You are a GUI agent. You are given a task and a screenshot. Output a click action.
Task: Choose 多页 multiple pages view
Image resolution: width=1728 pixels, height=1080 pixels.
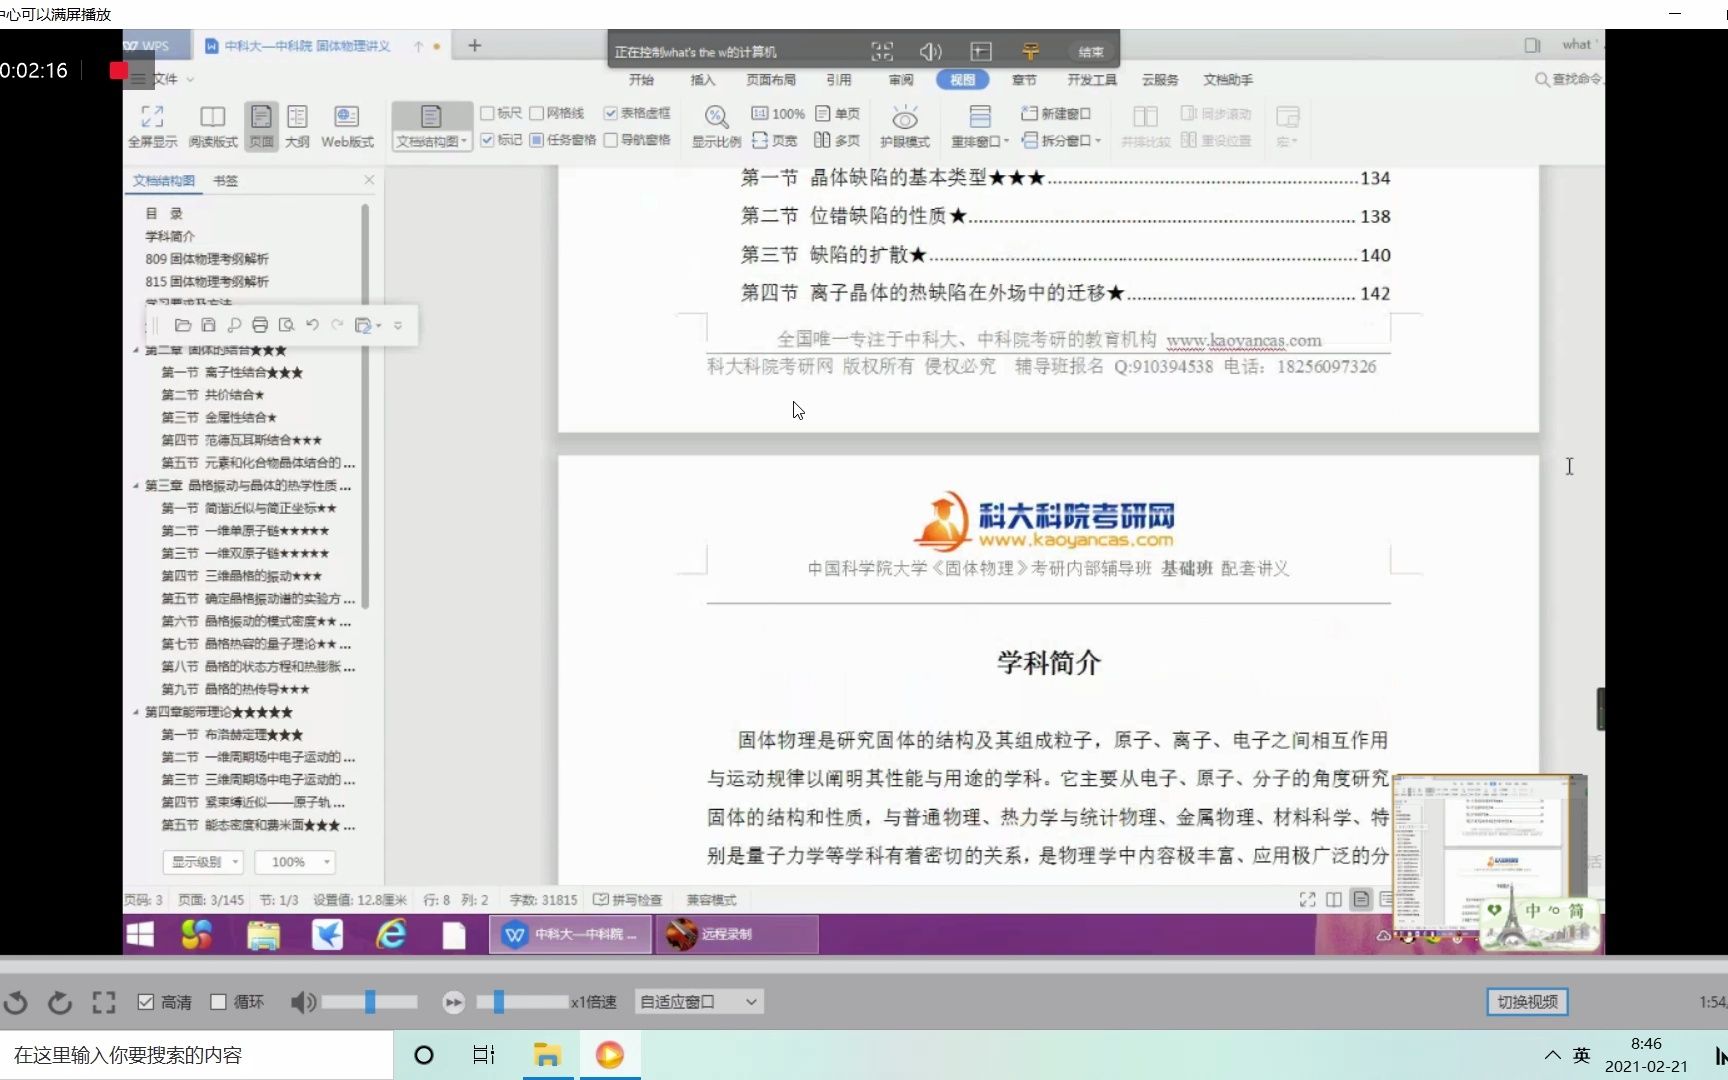pyautogui.click(x=838, y=140)
